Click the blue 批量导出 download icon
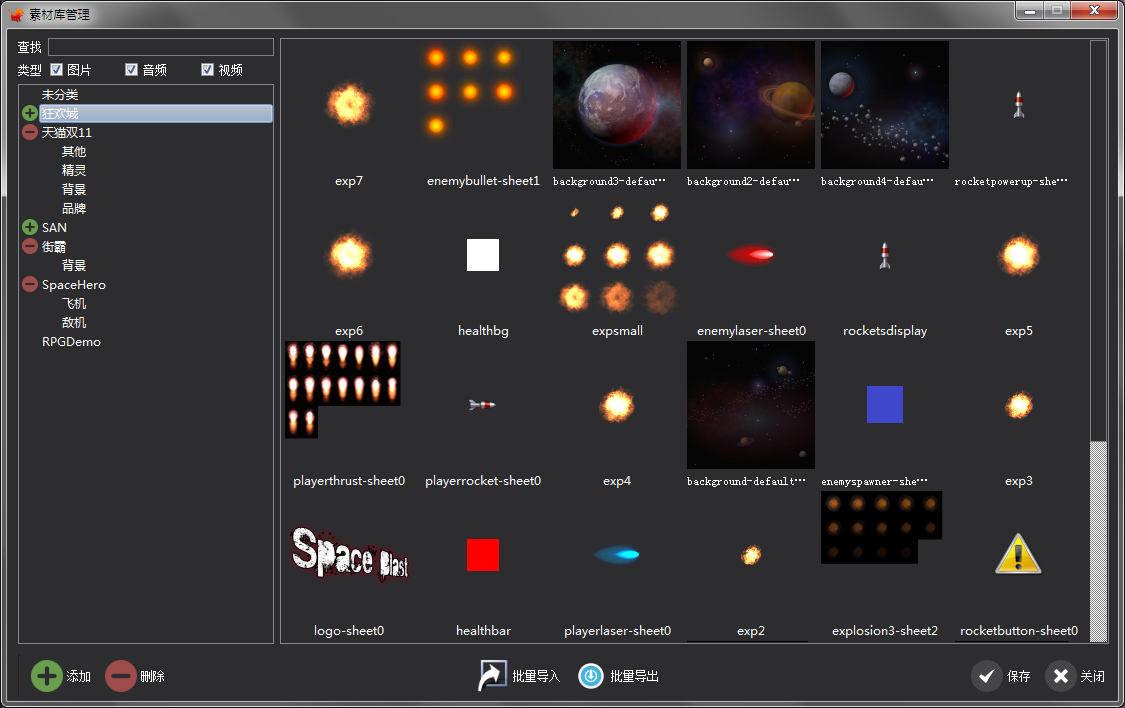 (591, 676)
